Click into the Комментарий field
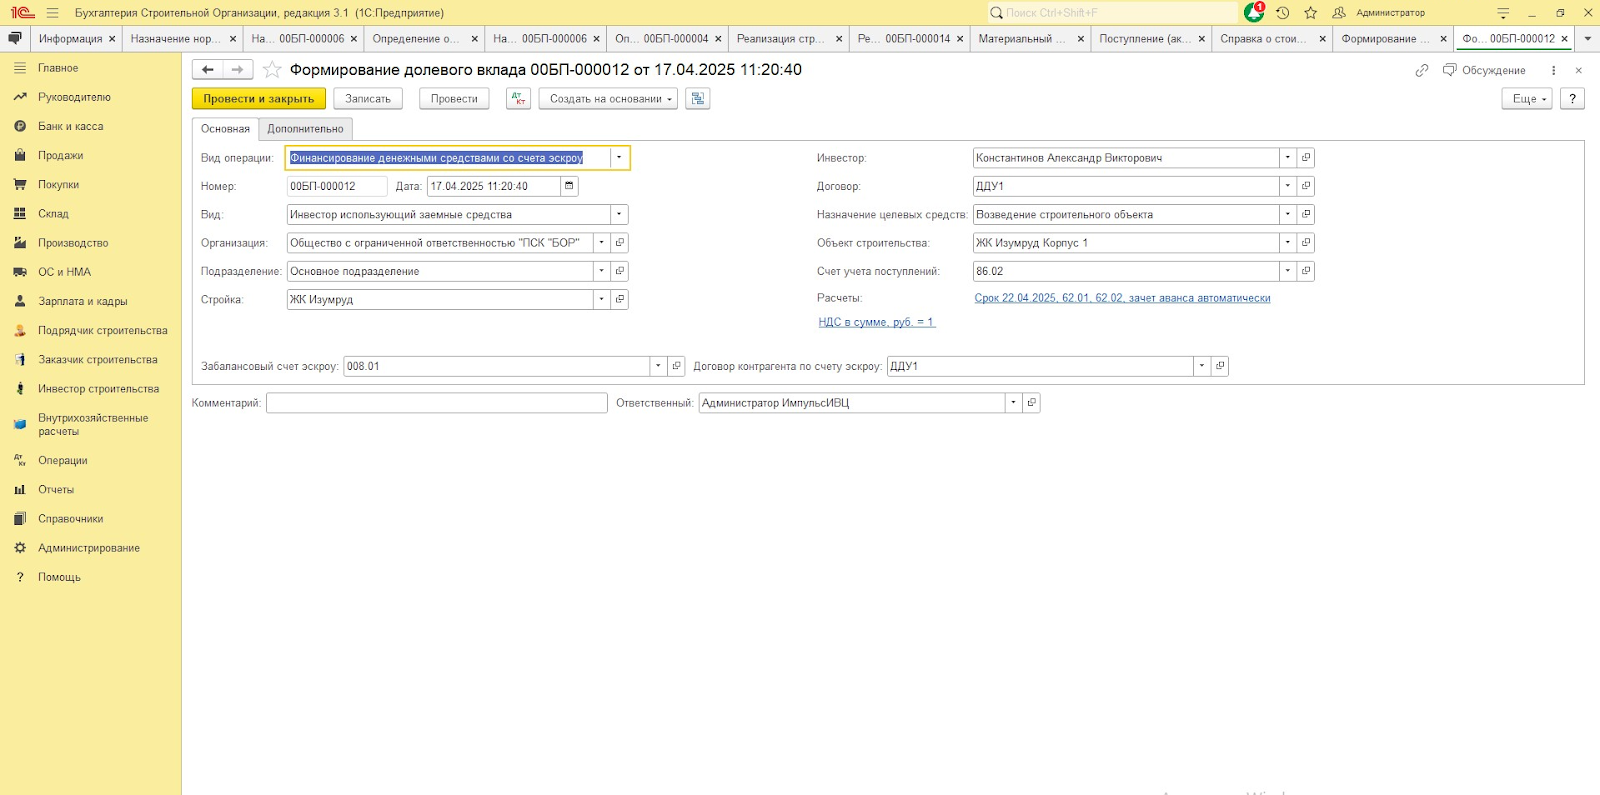The width and height of the screenshot is (1600, 795). pyautogui.click(x=436, y=403)
